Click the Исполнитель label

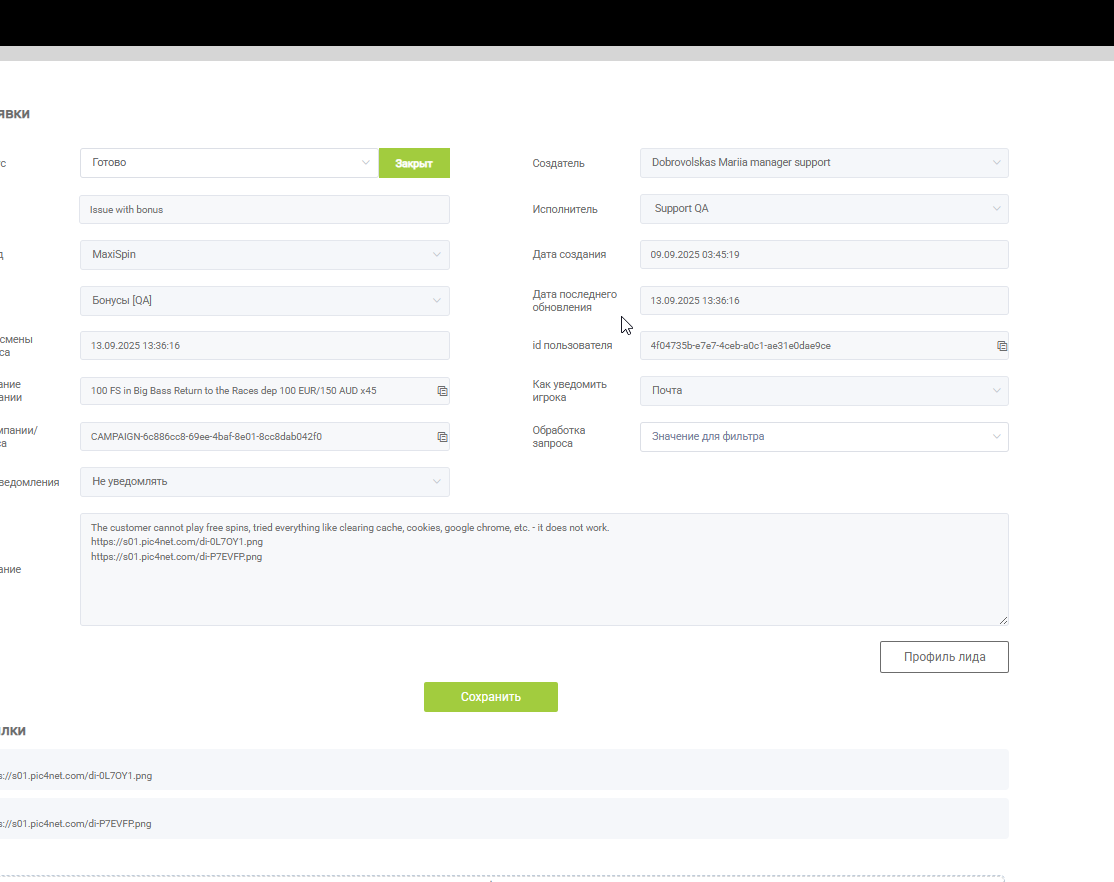(565, 210)
